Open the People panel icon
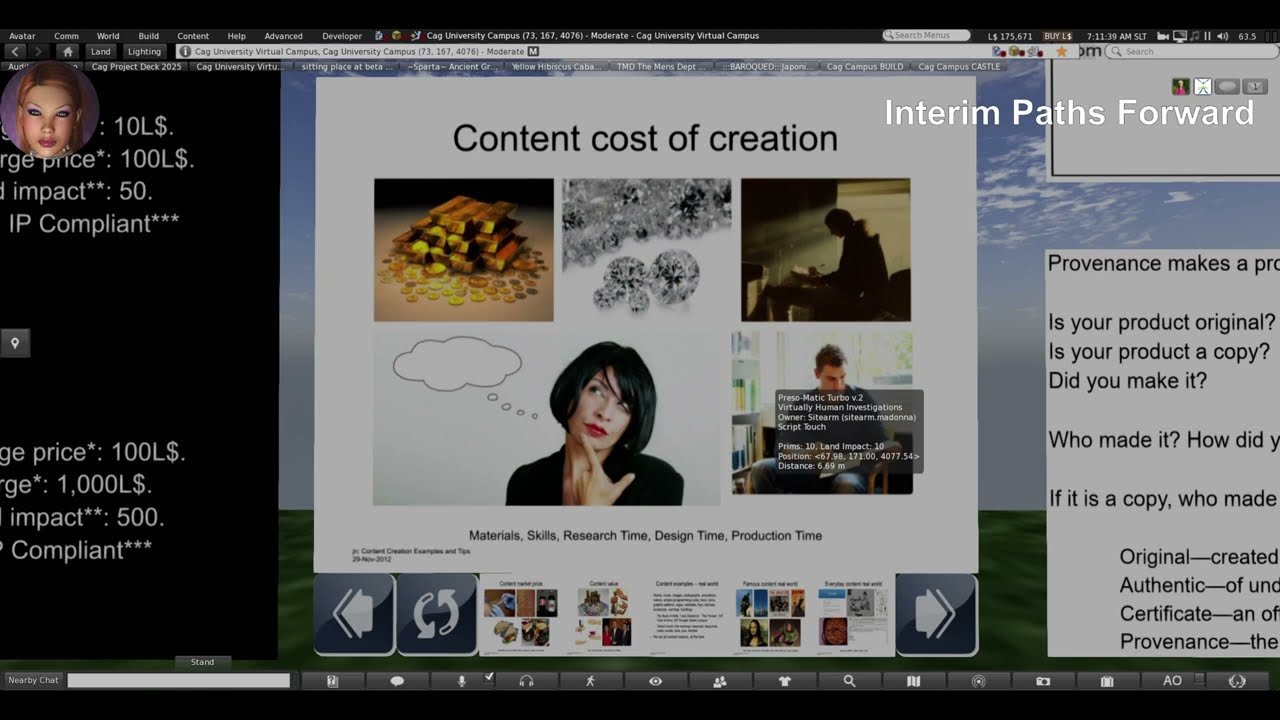This screenshot has width=1280, height=720. [x=719, y=681]
